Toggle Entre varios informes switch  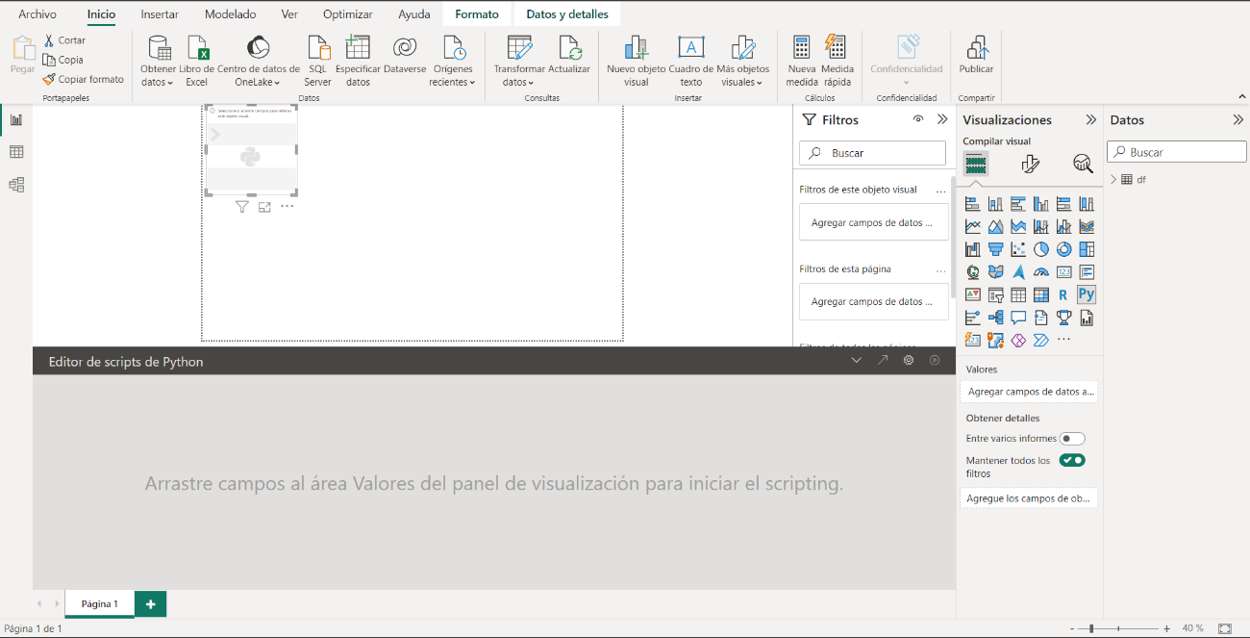point(1072,439)
